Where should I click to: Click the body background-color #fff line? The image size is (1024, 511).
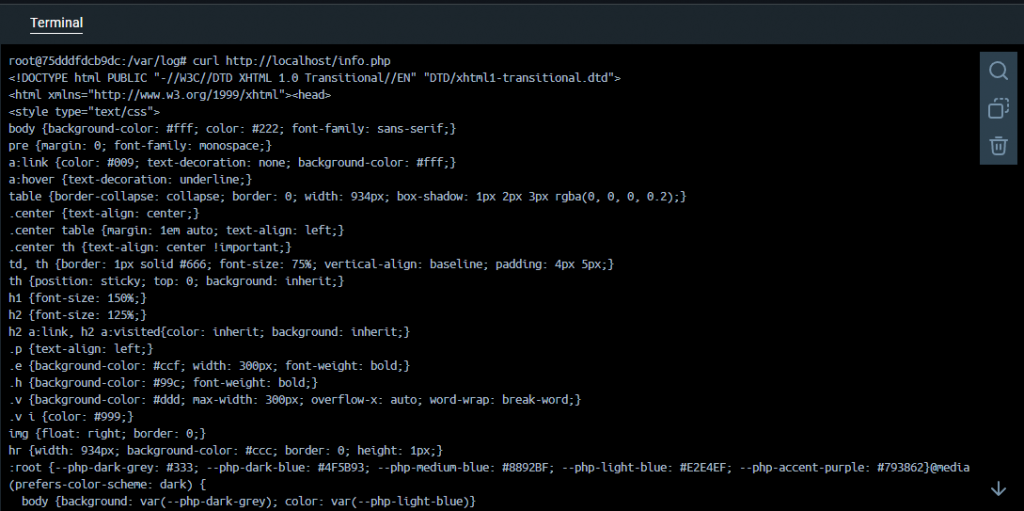click(232, 129)
